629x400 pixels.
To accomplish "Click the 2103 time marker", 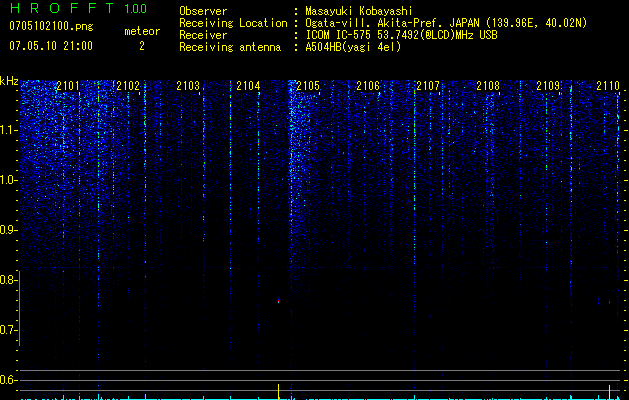I will click(188, 85).
